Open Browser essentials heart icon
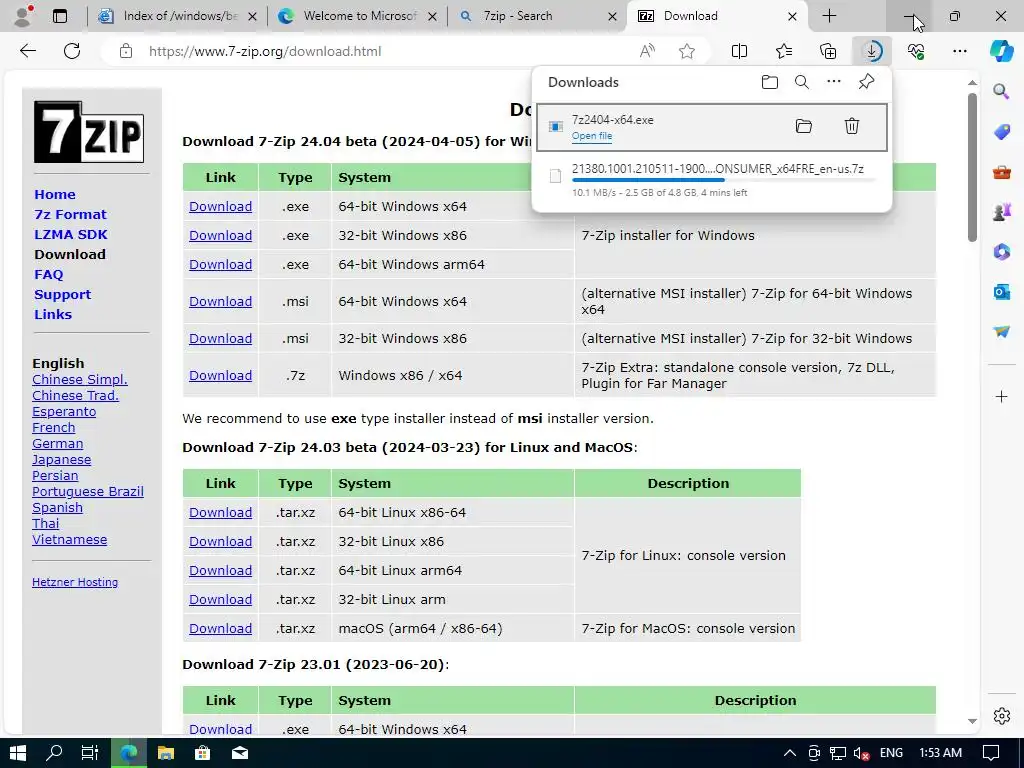Screen dimensions: 1024x768 coord(916,51)
